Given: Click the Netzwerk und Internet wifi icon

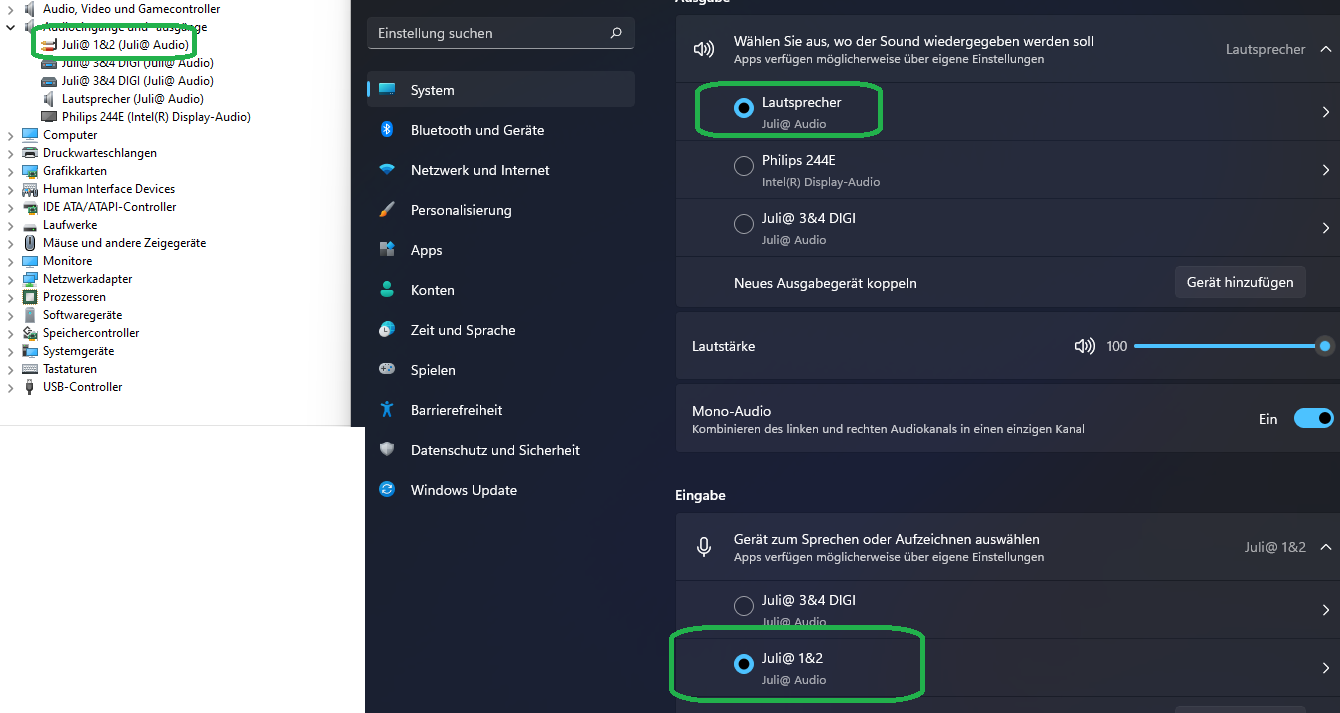Looking at the screenshot, I should (387, 170).
